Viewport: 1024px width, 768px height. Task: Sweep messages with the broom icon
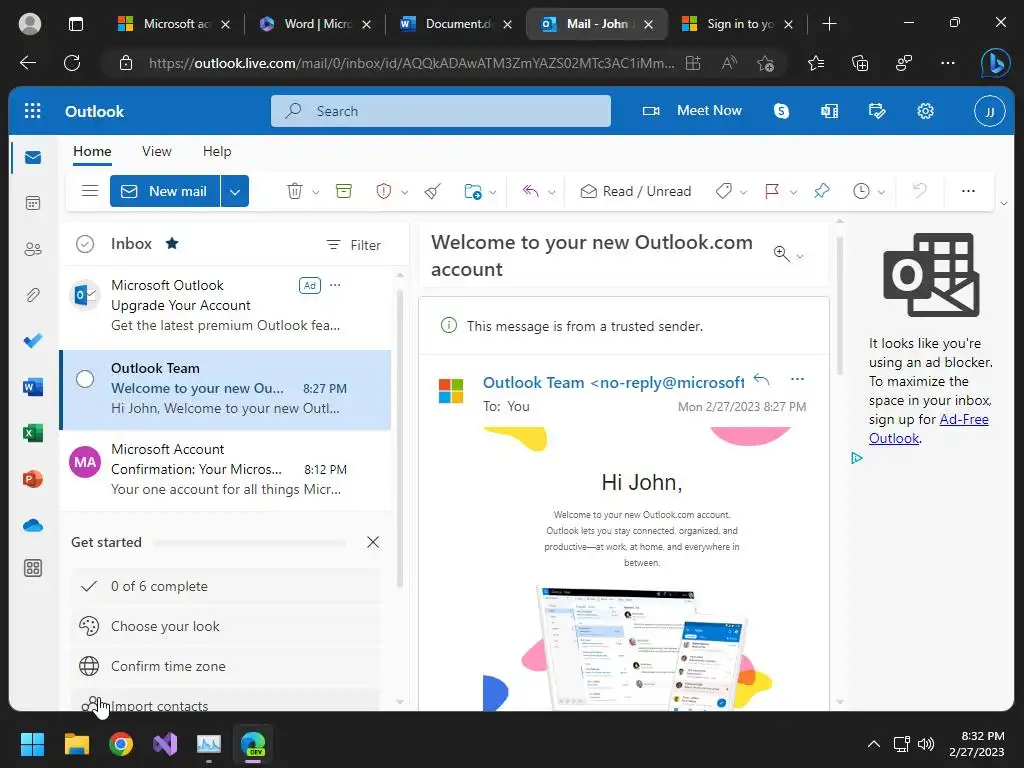point(432,191)
